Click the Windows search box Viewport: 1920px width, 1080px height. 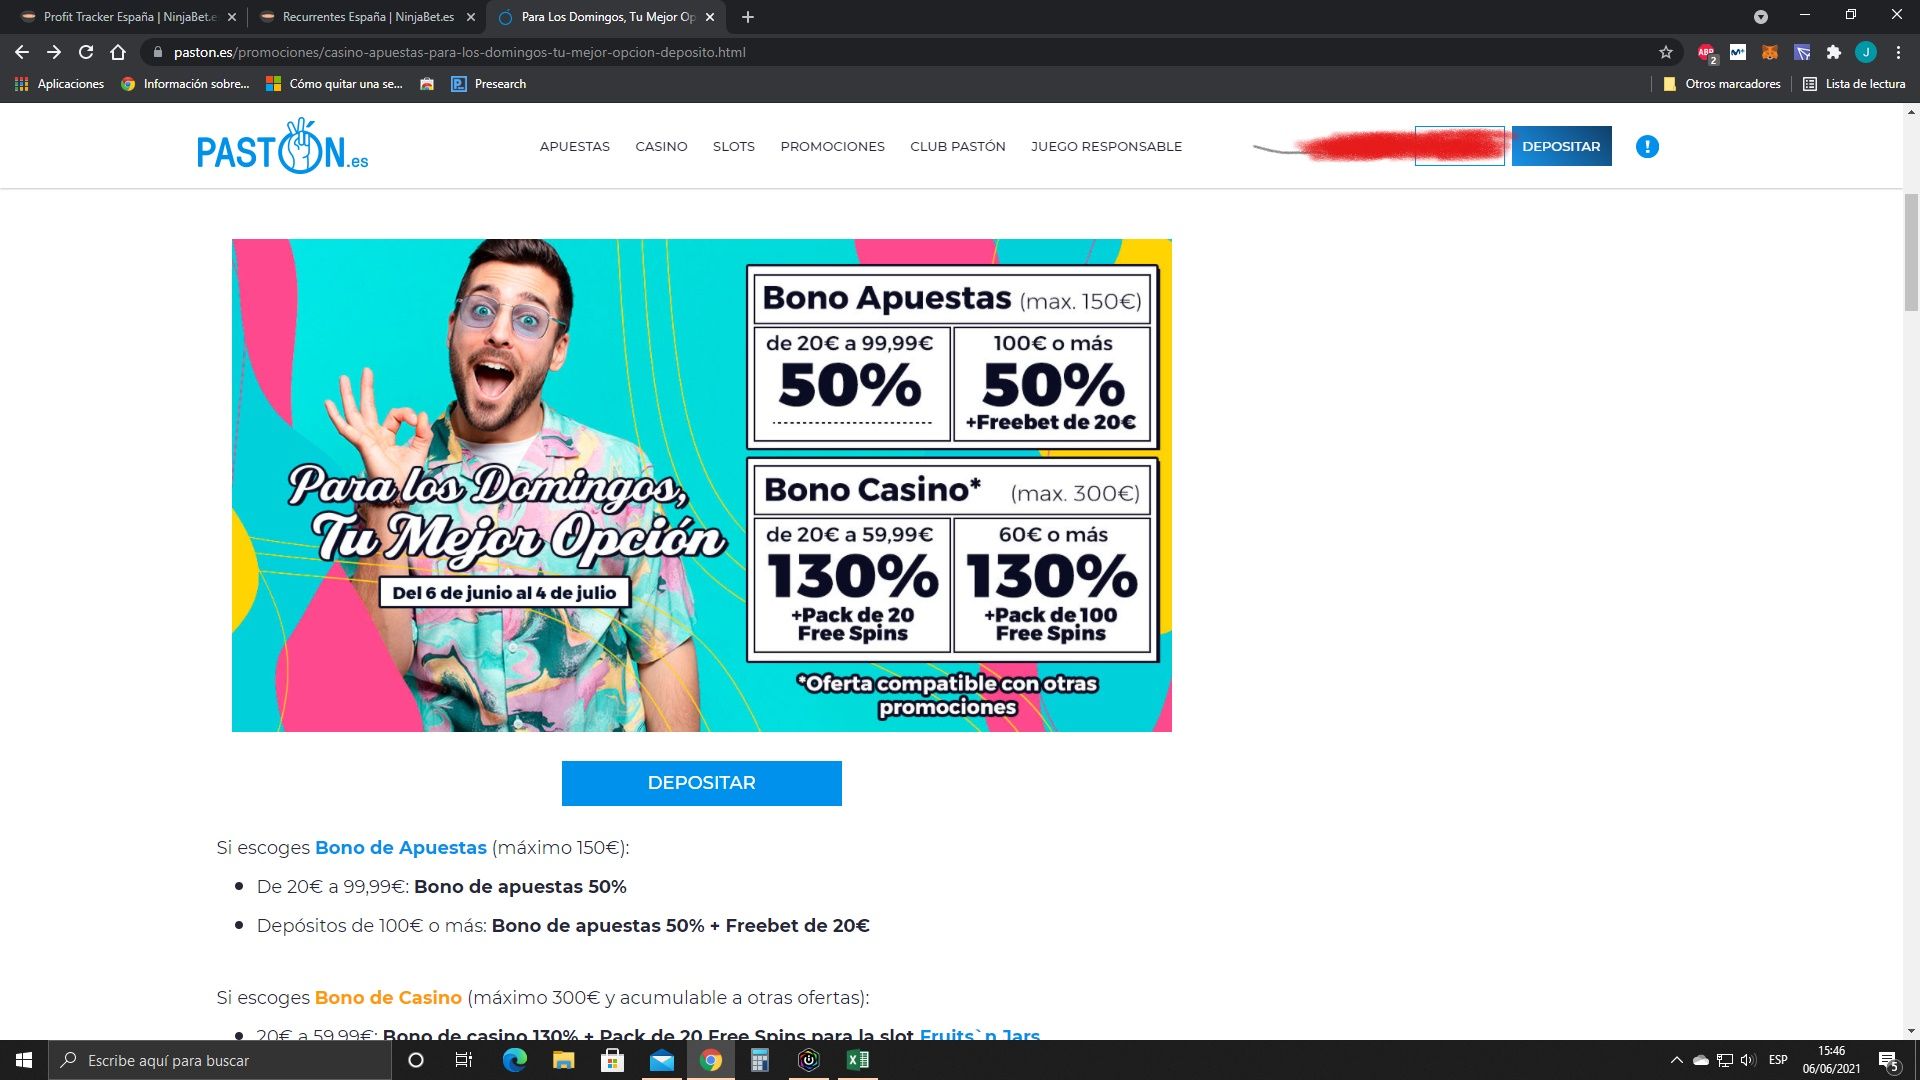(x=220, y=1060)
